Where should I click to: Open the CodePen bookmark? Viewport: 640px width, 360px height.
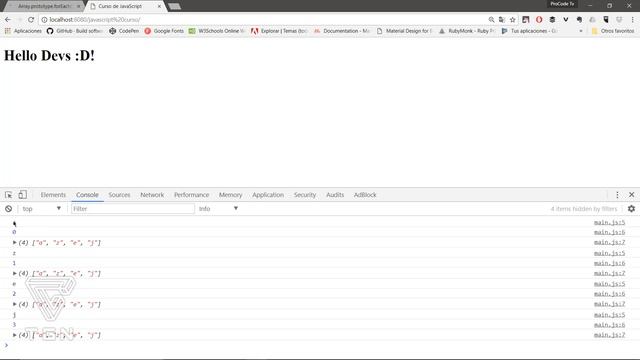pyautogui.click(x=124, y=31)
